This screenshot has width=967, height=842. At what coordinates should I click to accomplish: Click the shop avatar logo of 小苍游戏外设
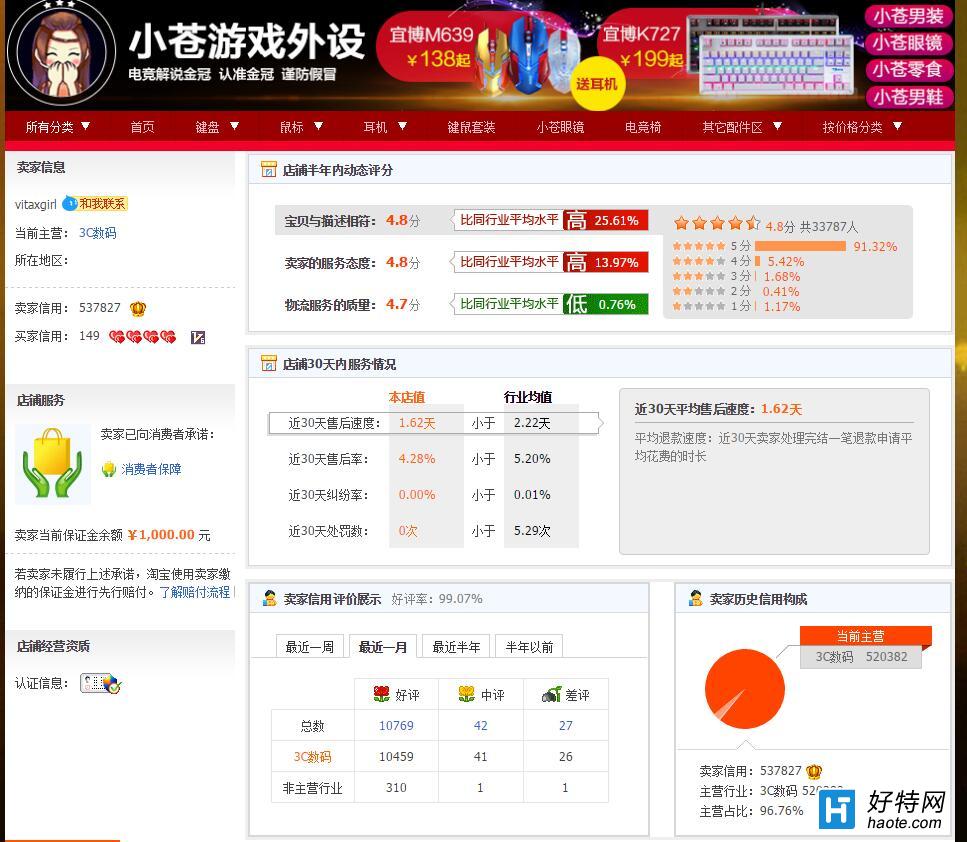[x=62, y=52]
